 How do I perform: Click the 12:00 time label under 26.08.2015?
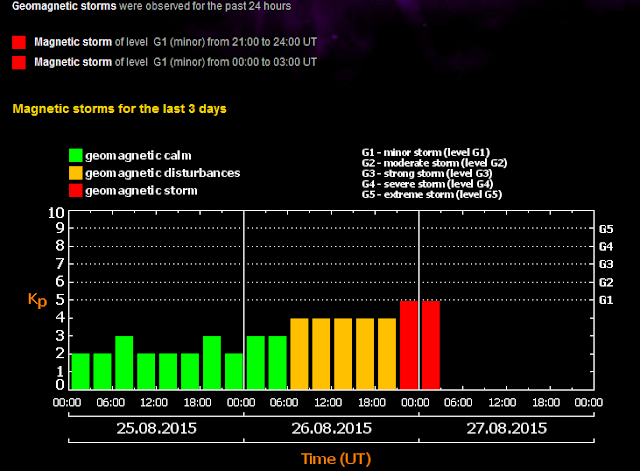pyautogui.click(x=328, y=402)
